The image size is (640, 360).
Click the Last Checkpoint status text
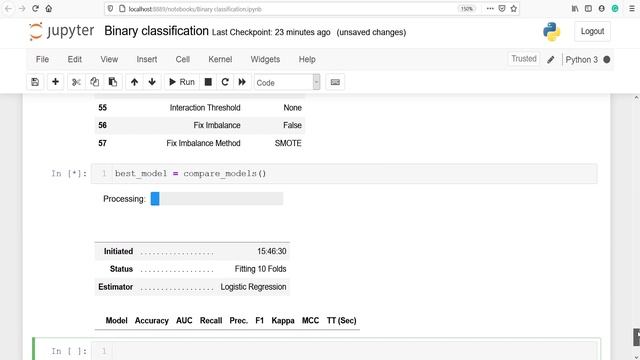(271, 32)
